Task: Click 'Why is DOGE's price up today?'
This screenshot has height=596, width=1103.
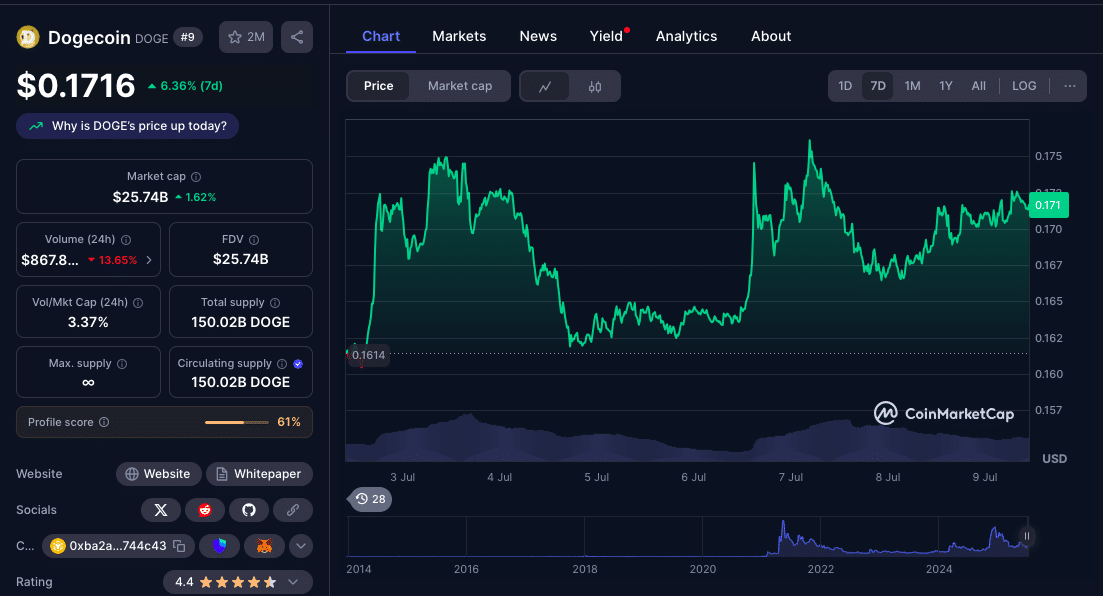Action: tap(127, 126)
